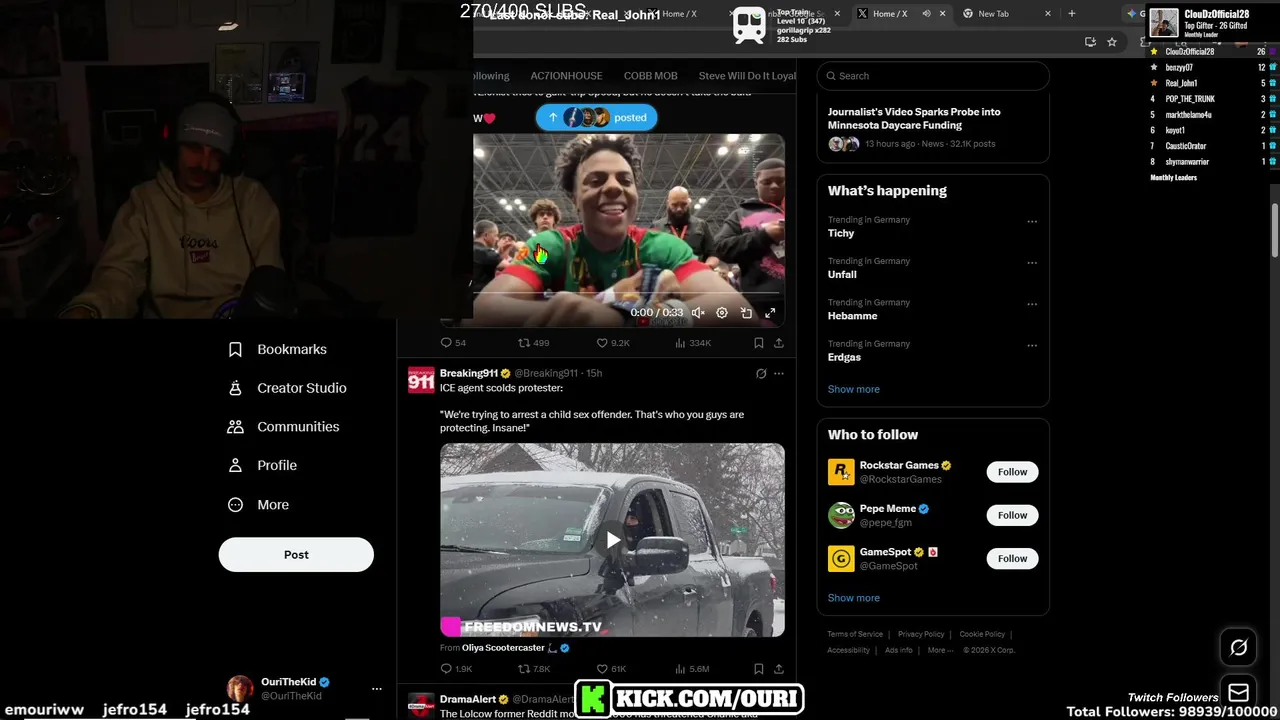This screenshot has height=720, width=1280.
Task: Open Erdgas trend options menu
Action: [x=1032, y=346]
